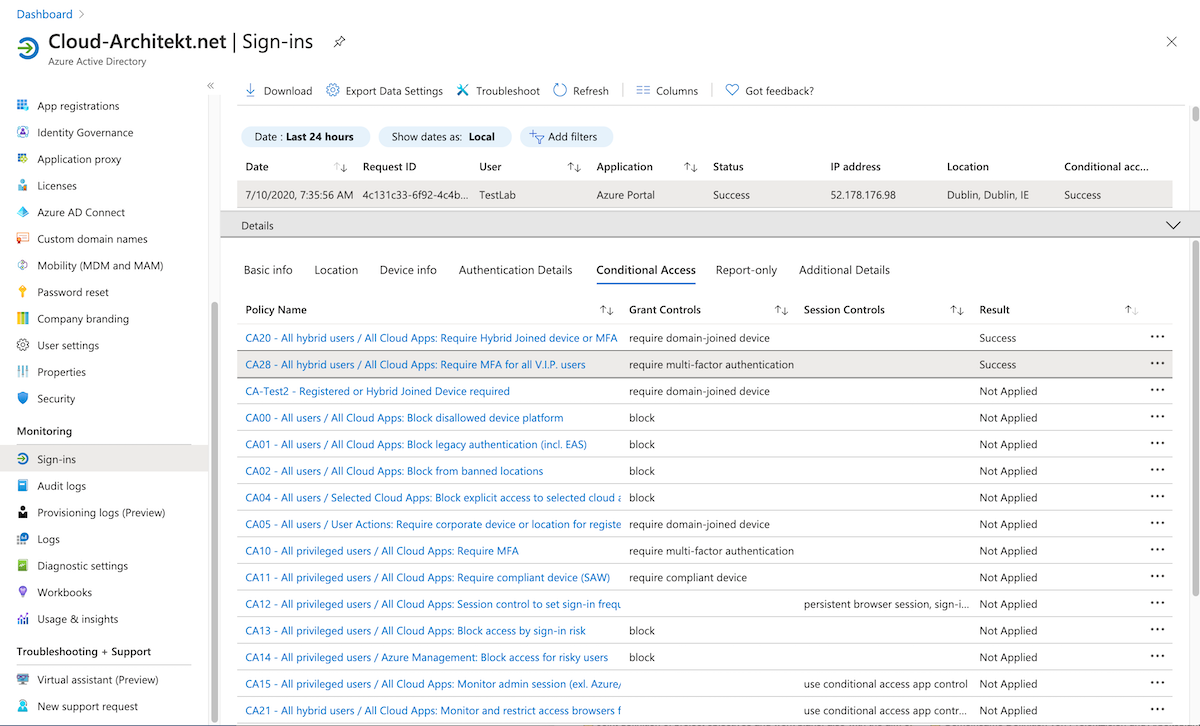The width and height of the screenshot is (1200, 726).
Task: Click the Mobility (MDM and MAM) icon
Action: coord(23,265)
